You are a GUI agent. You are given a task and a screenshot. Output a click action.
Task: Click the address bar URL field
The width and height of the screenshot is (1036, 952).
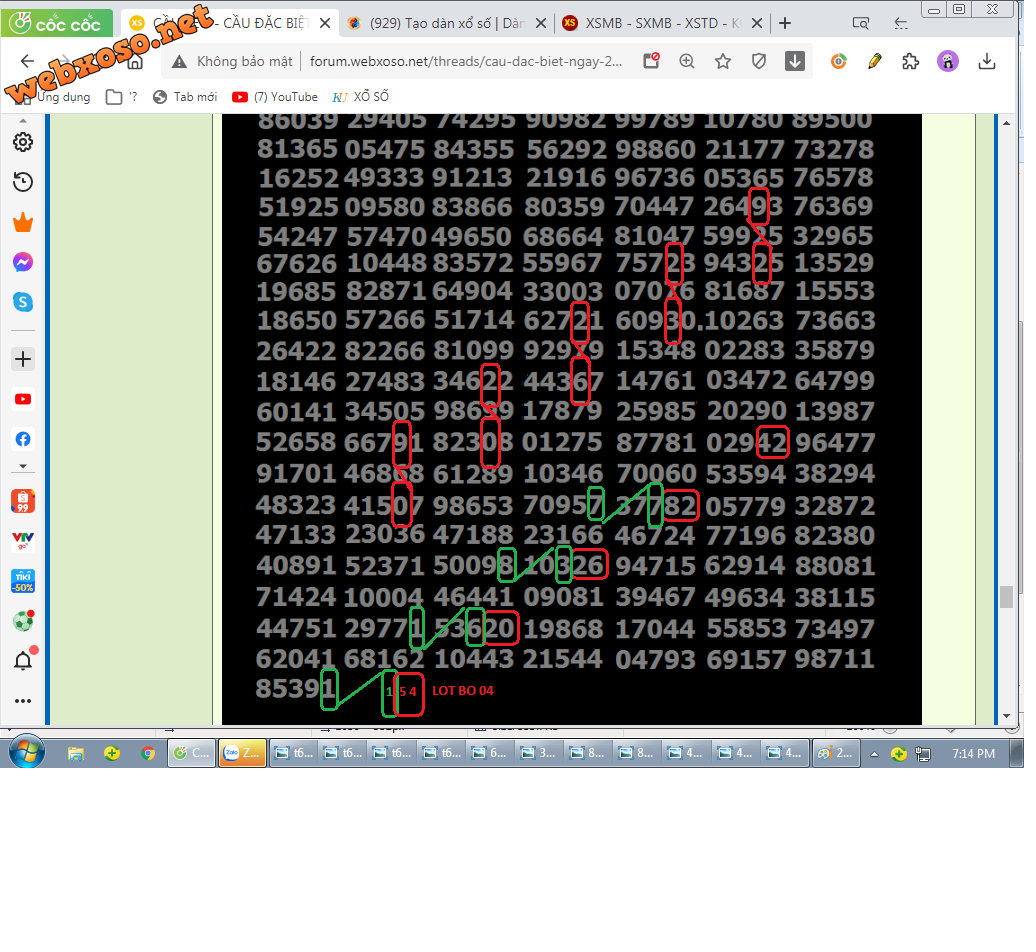point(466,61)
